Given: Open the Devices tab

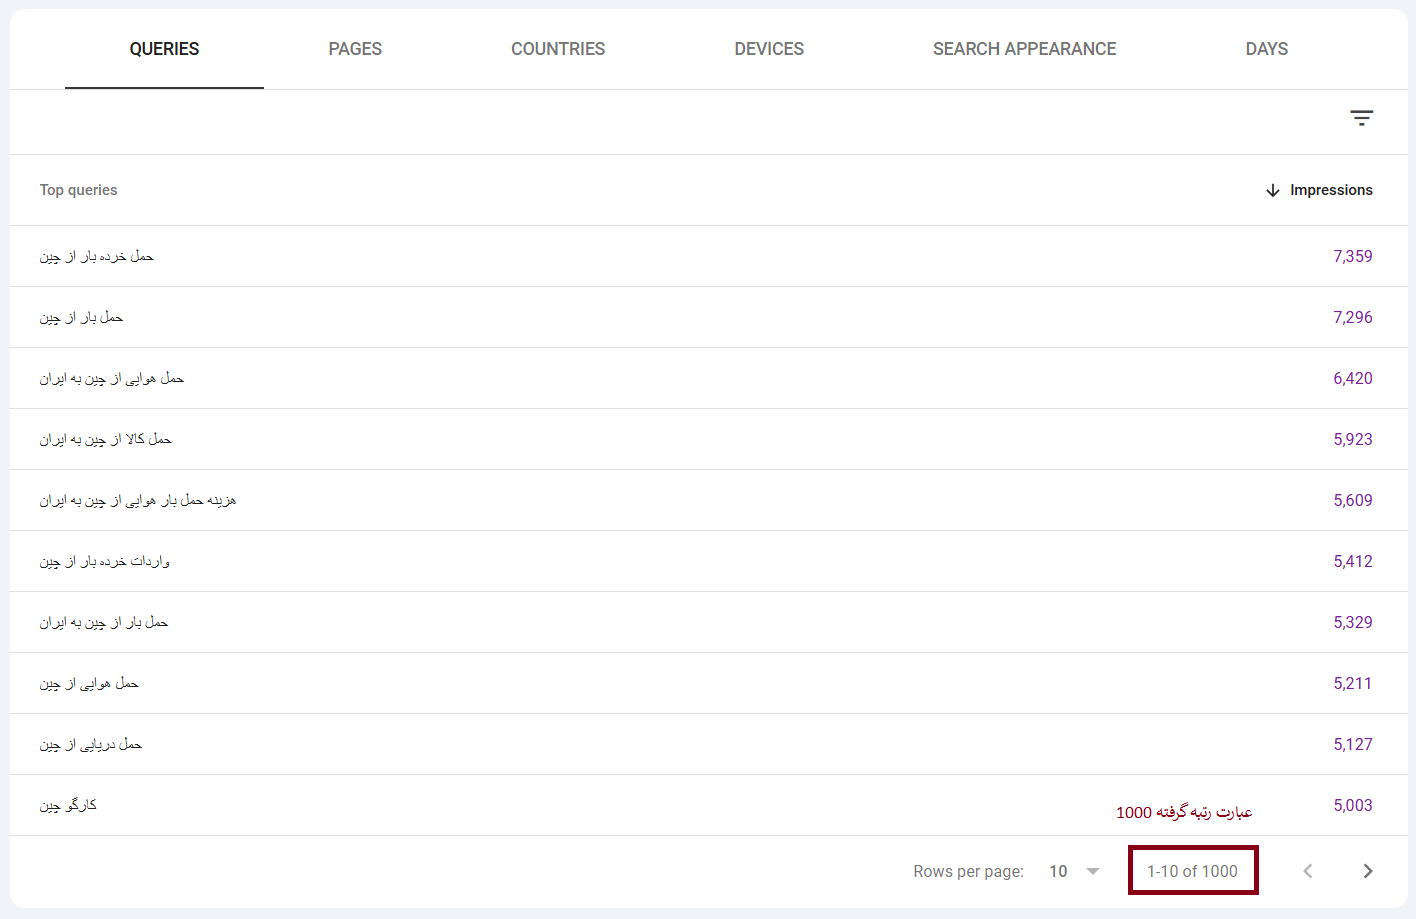Looking at the screenshot, I should (769, 49).
